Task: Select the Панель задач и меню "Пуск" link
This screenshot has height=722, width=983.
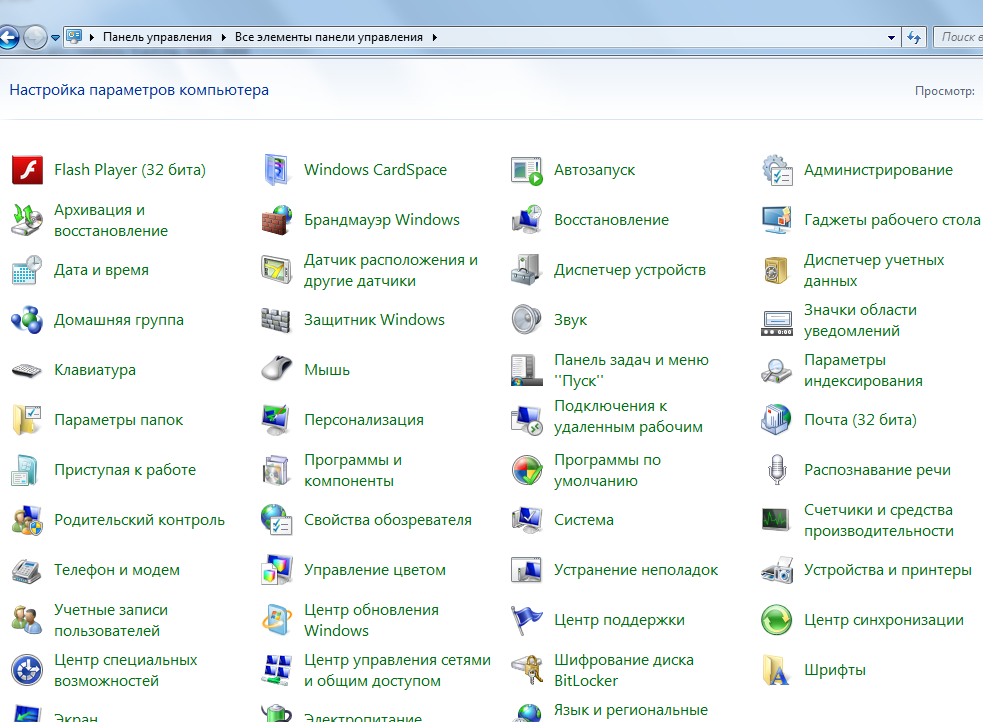Action: pyautogui.click(x=631, y=370)
